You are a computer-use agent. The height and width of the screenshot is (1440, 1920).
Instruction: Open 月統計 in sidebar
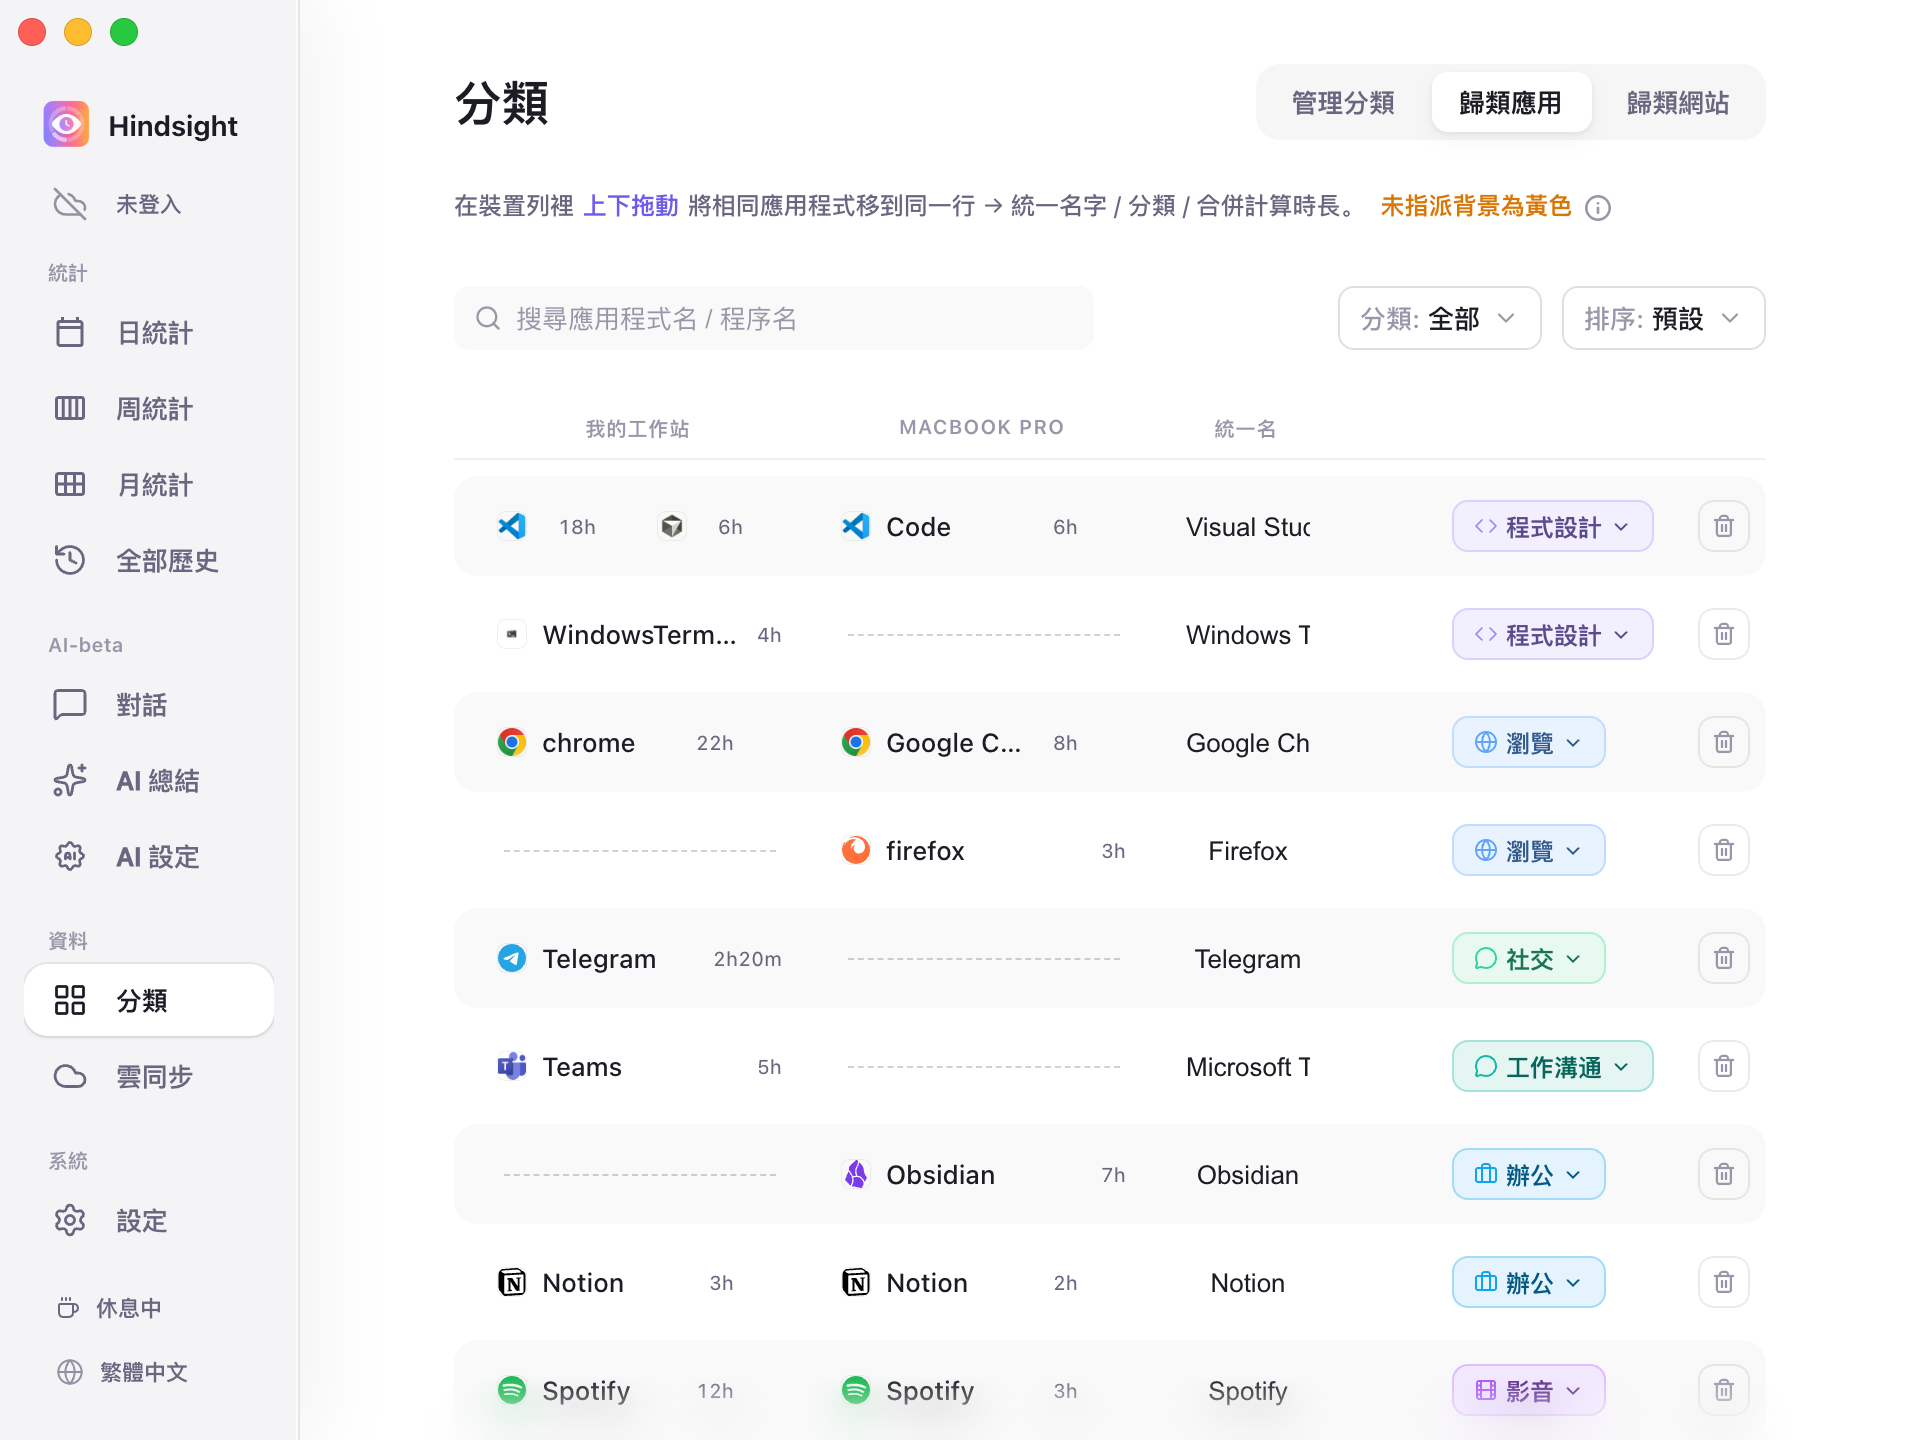[x=149, y=484]
